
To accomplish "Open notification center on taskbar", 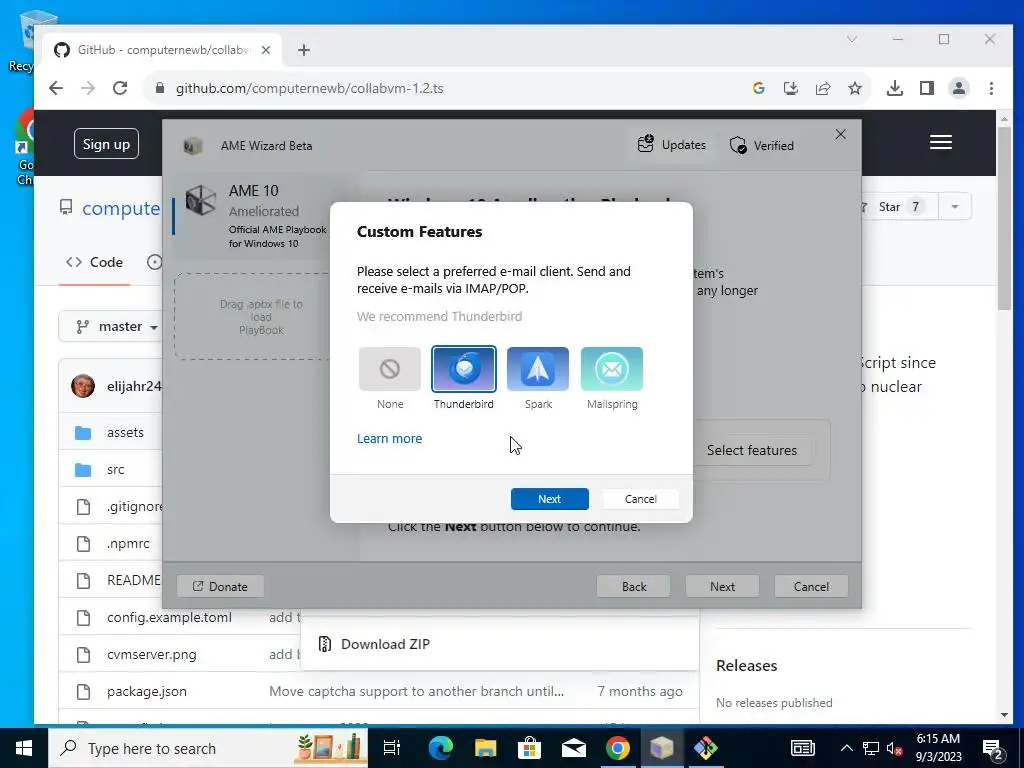I will pos(993,748).
